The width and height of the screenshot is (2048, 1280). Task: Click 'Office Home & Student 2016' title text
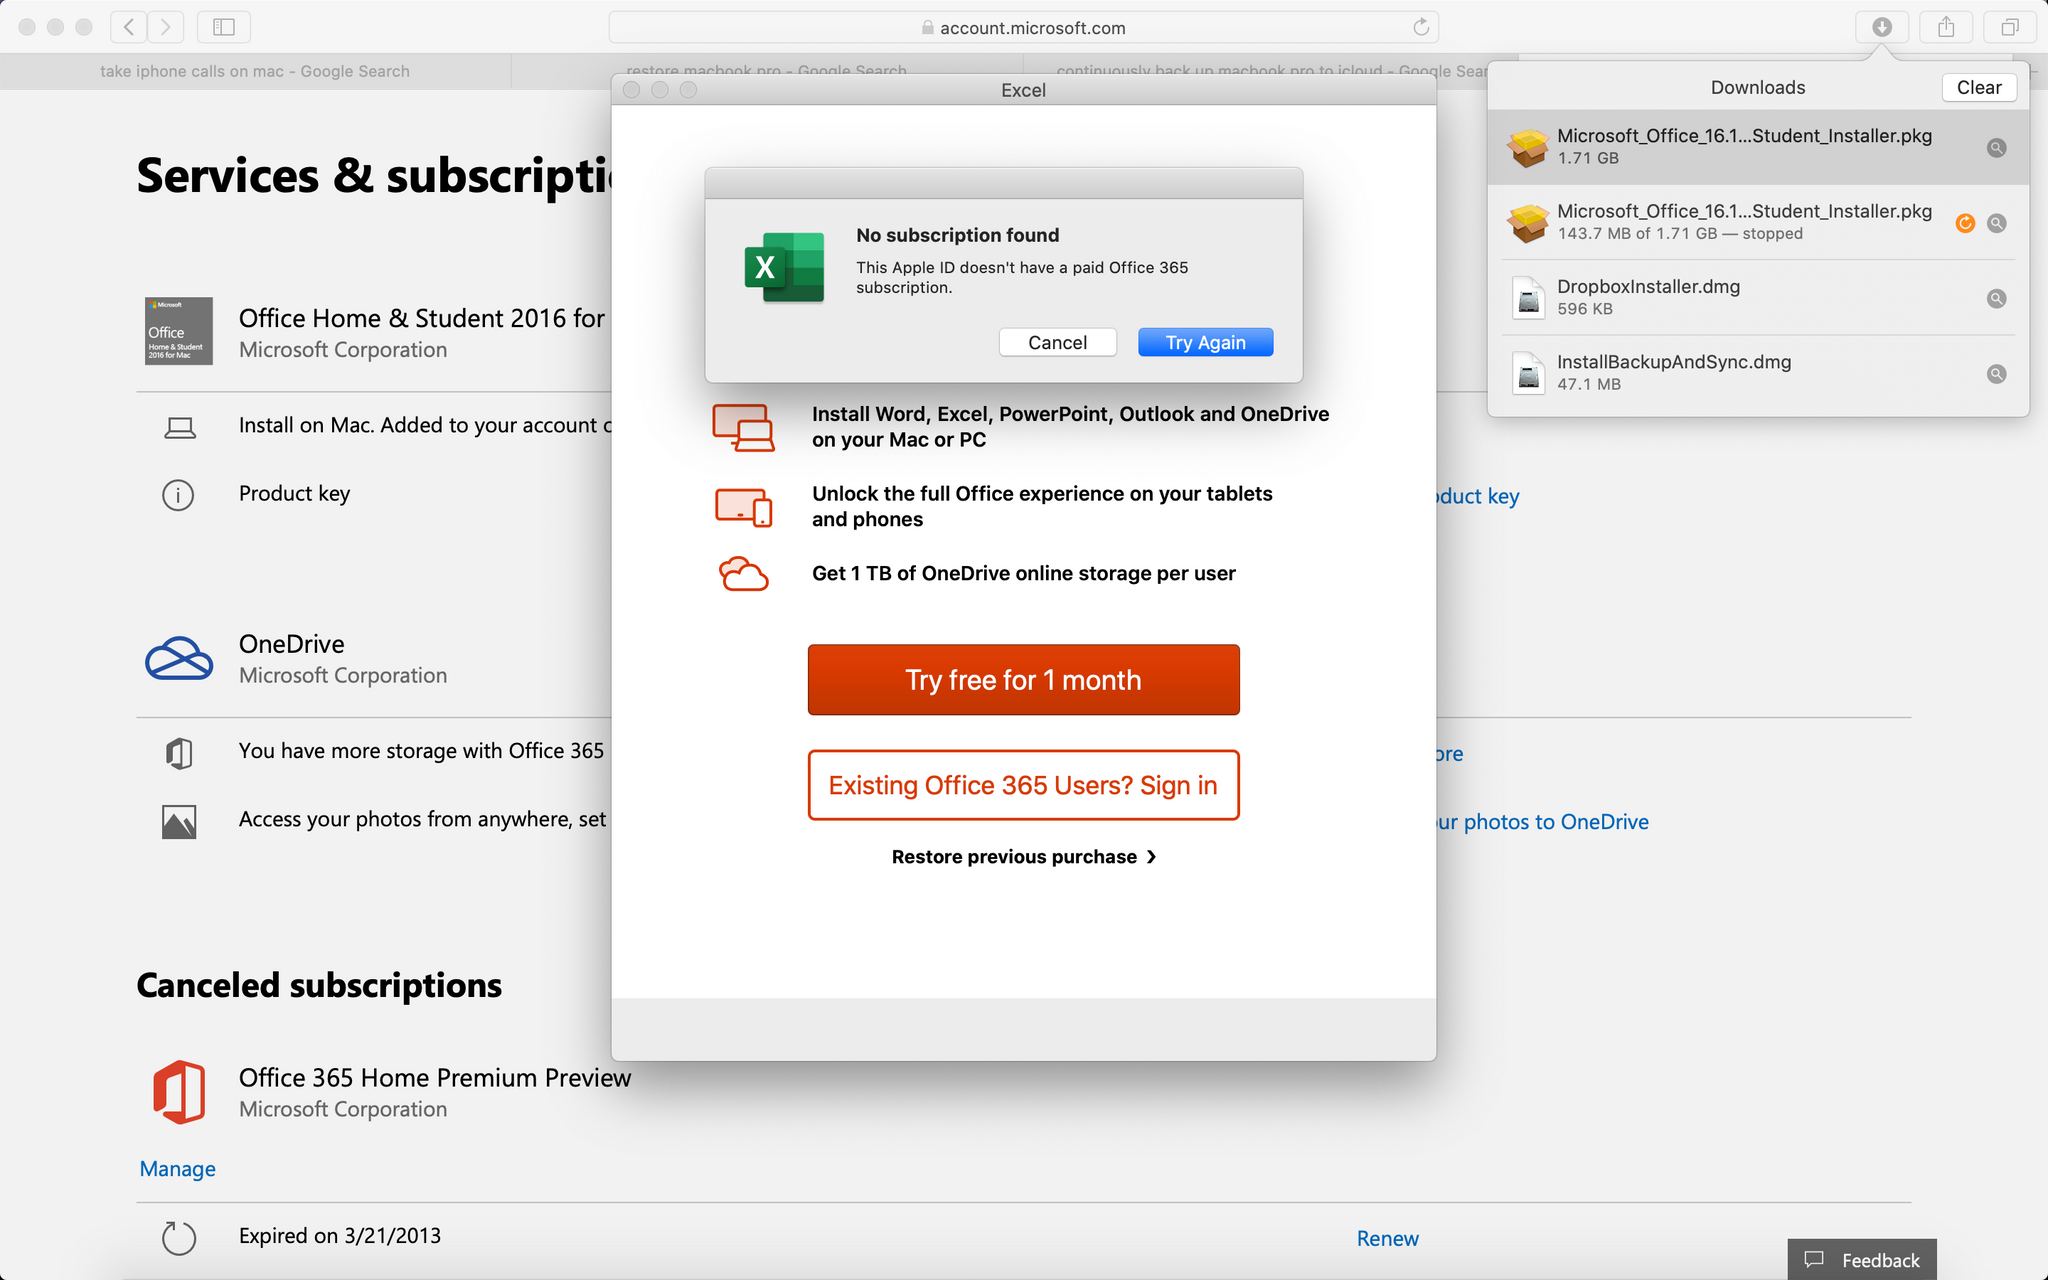pyautogui.click(x=422, y=318)
